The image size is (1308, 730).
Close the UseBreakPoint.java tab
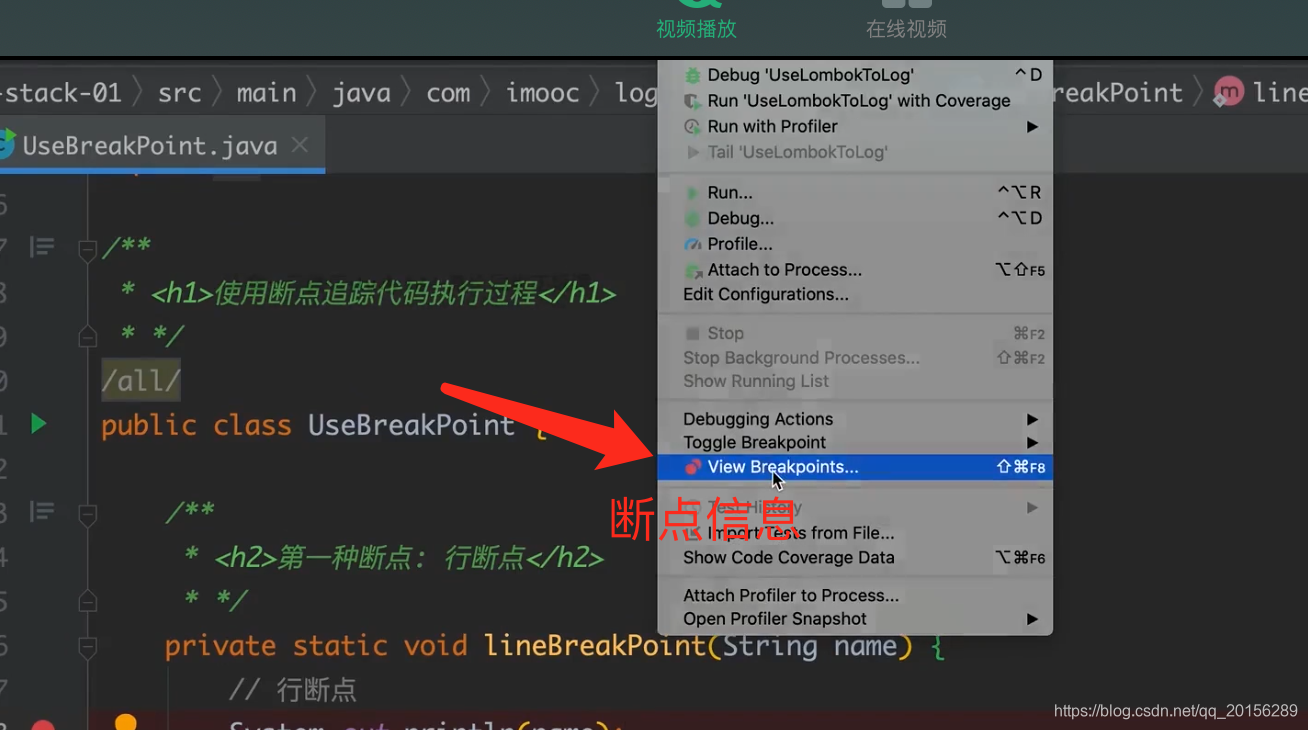point(299,146)
